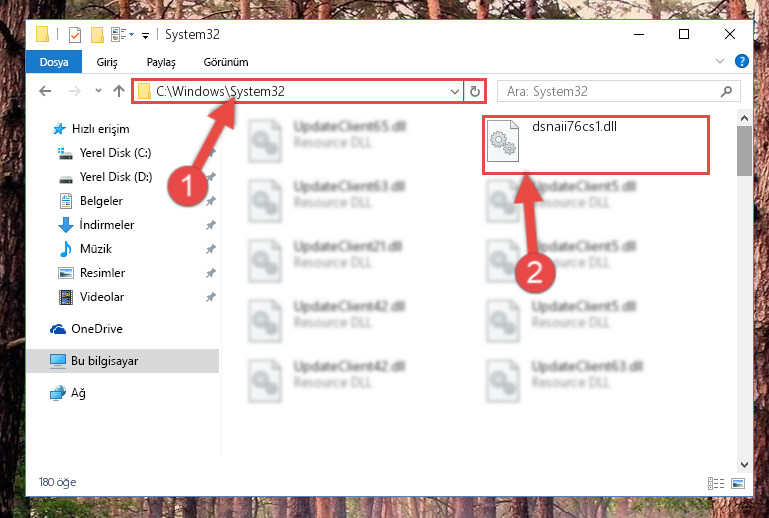Refresh the System32 folder view
Image resolution: width=769 pixels, height=518 pixels.
coord(474,91)
